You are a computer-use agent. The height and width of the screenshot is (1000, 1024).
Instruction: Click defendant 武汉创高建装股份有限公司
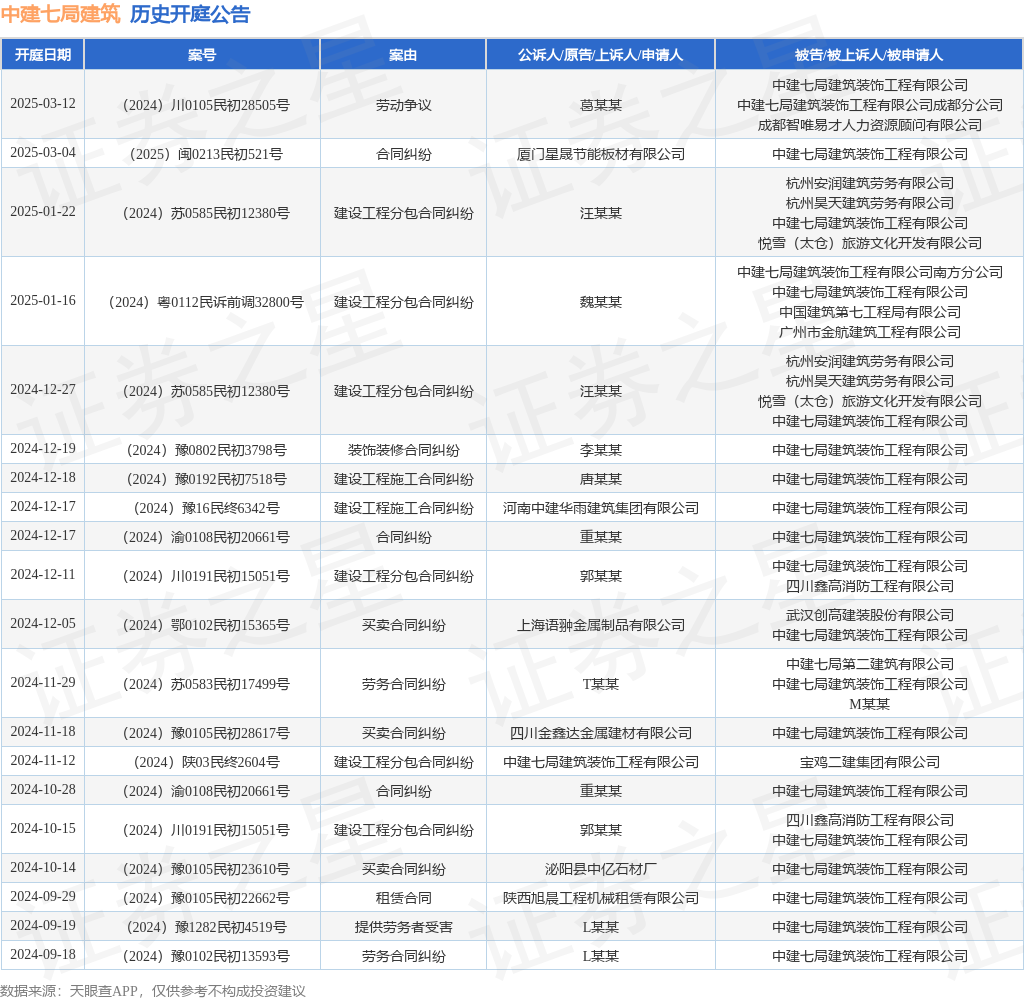(x=869, y=615)
